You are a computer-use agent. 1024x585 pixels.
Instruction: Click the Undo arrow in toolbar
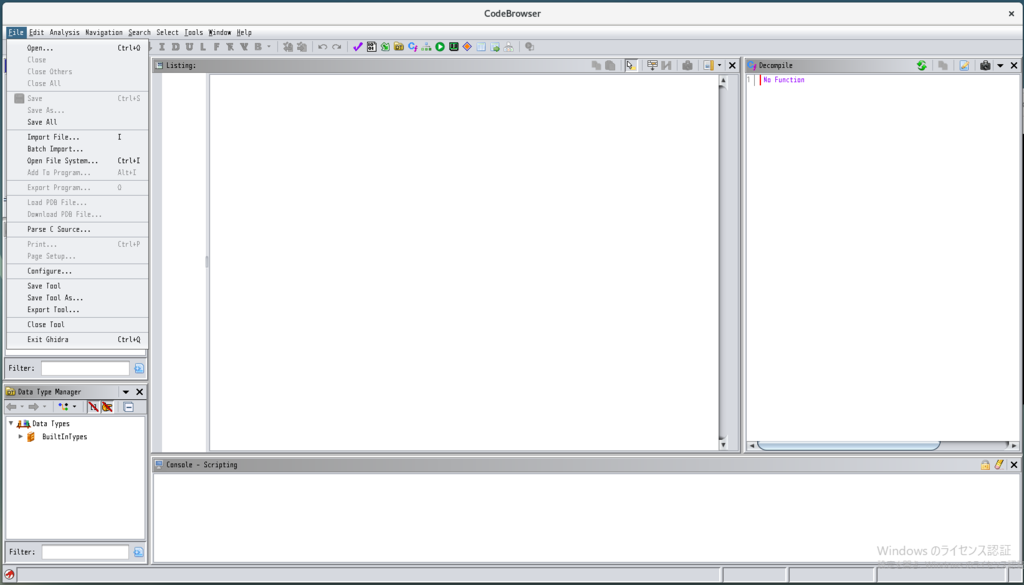pos(323,47)
